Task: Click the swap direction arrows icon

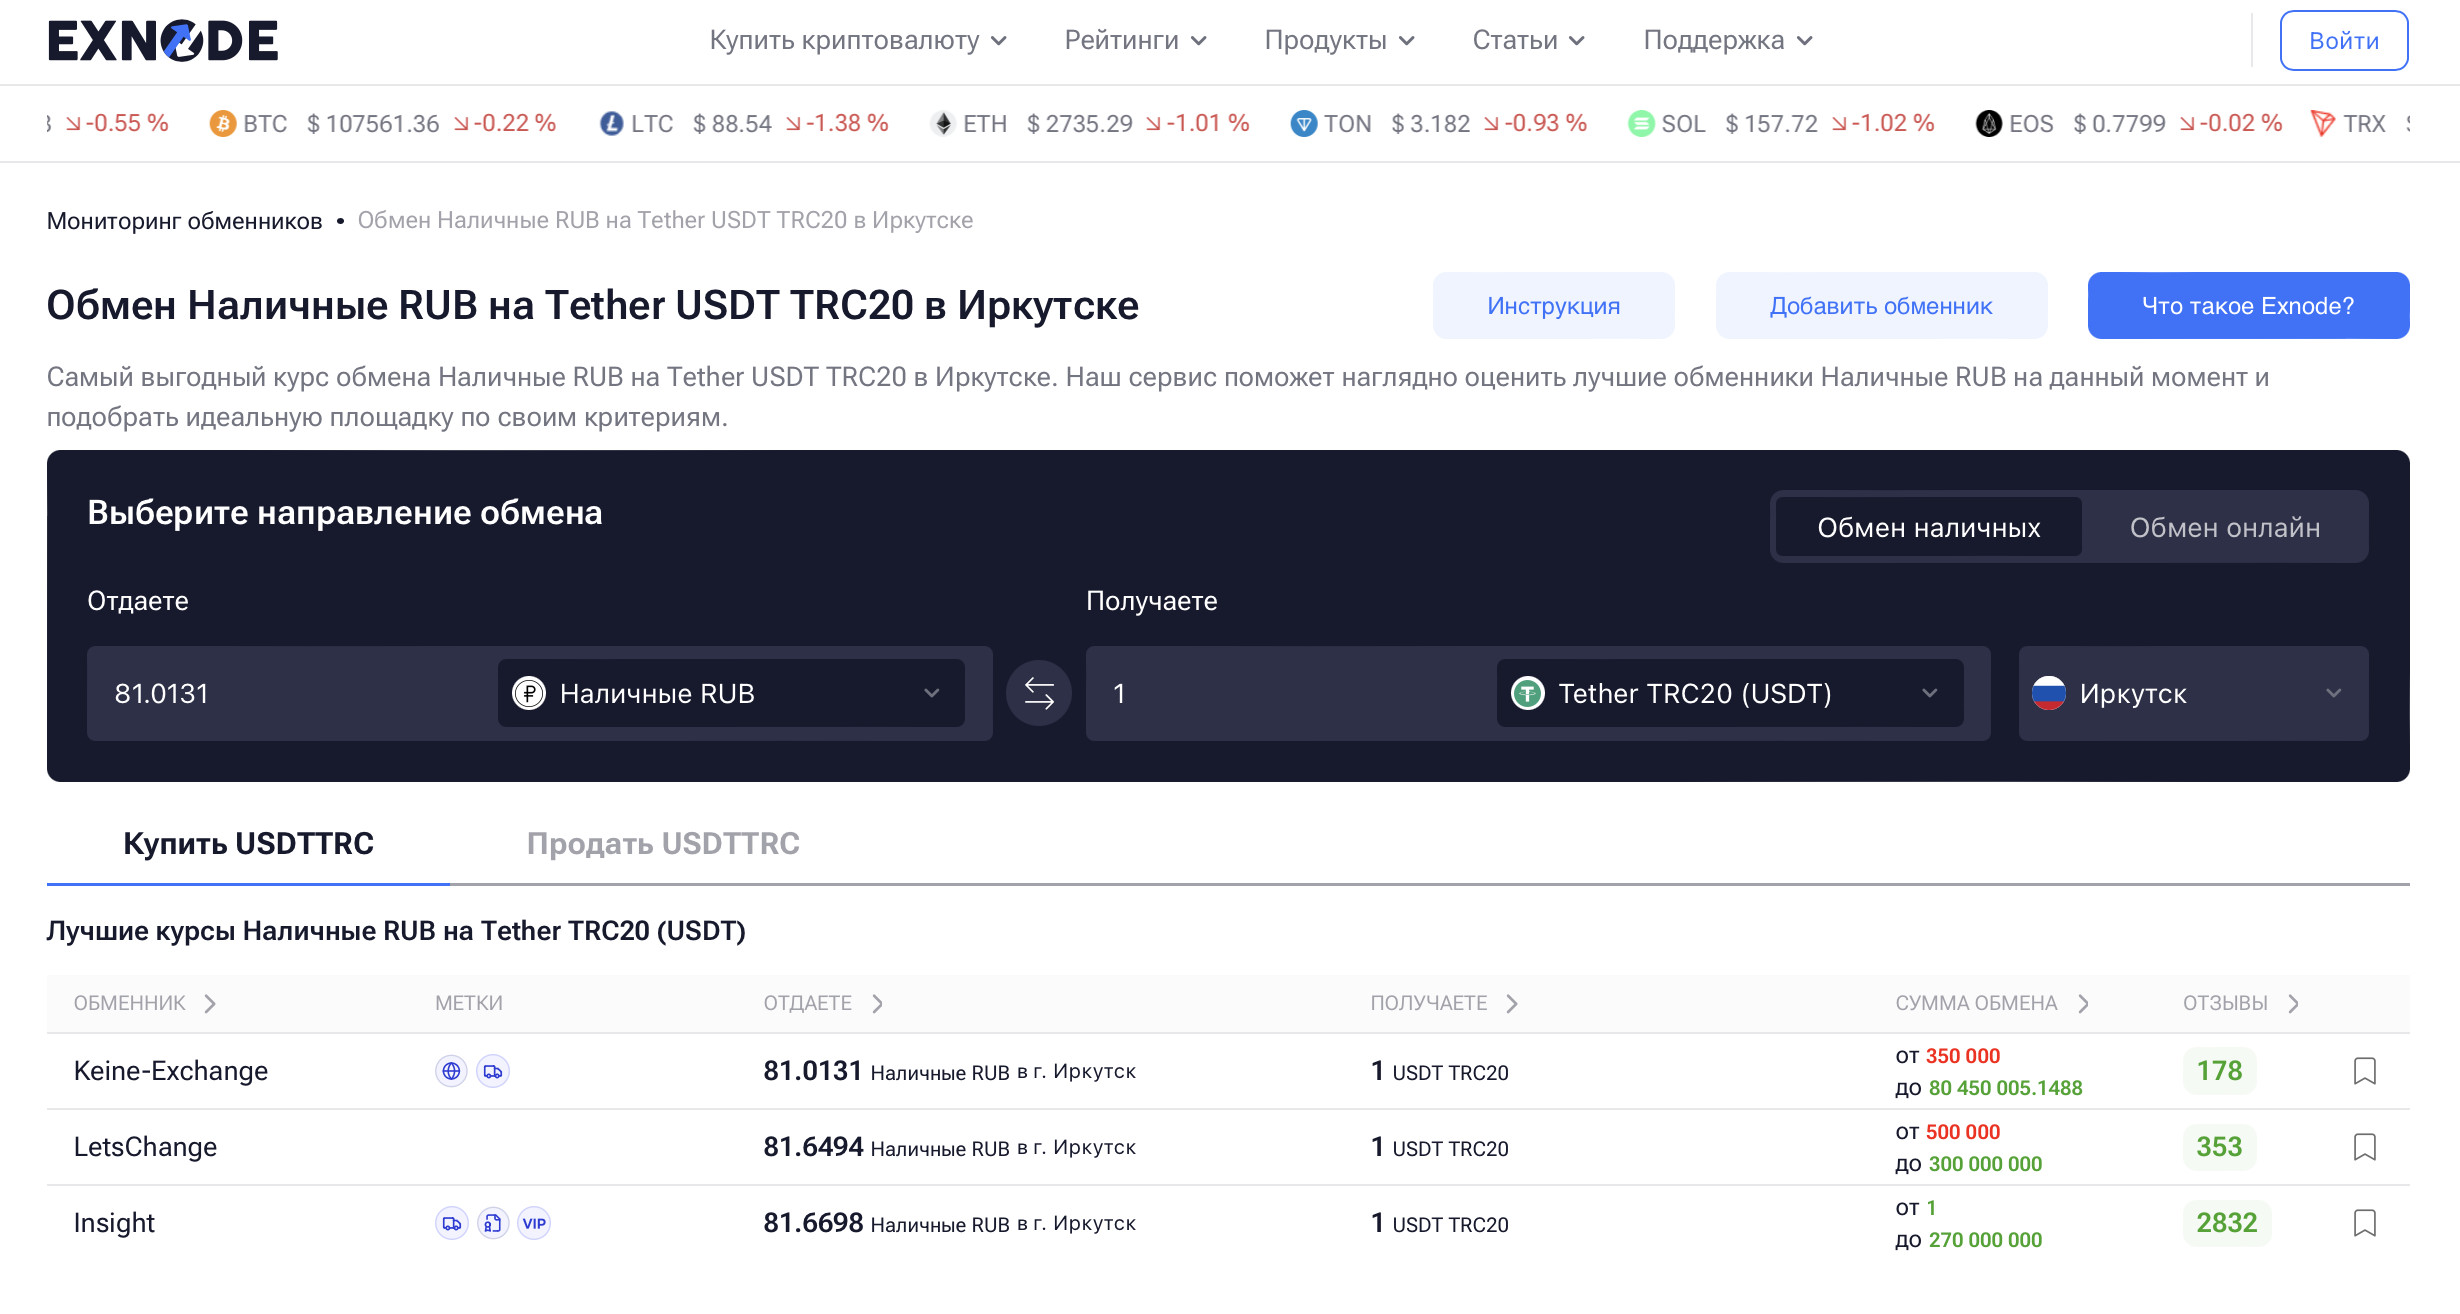Action: pos(1038,693)
